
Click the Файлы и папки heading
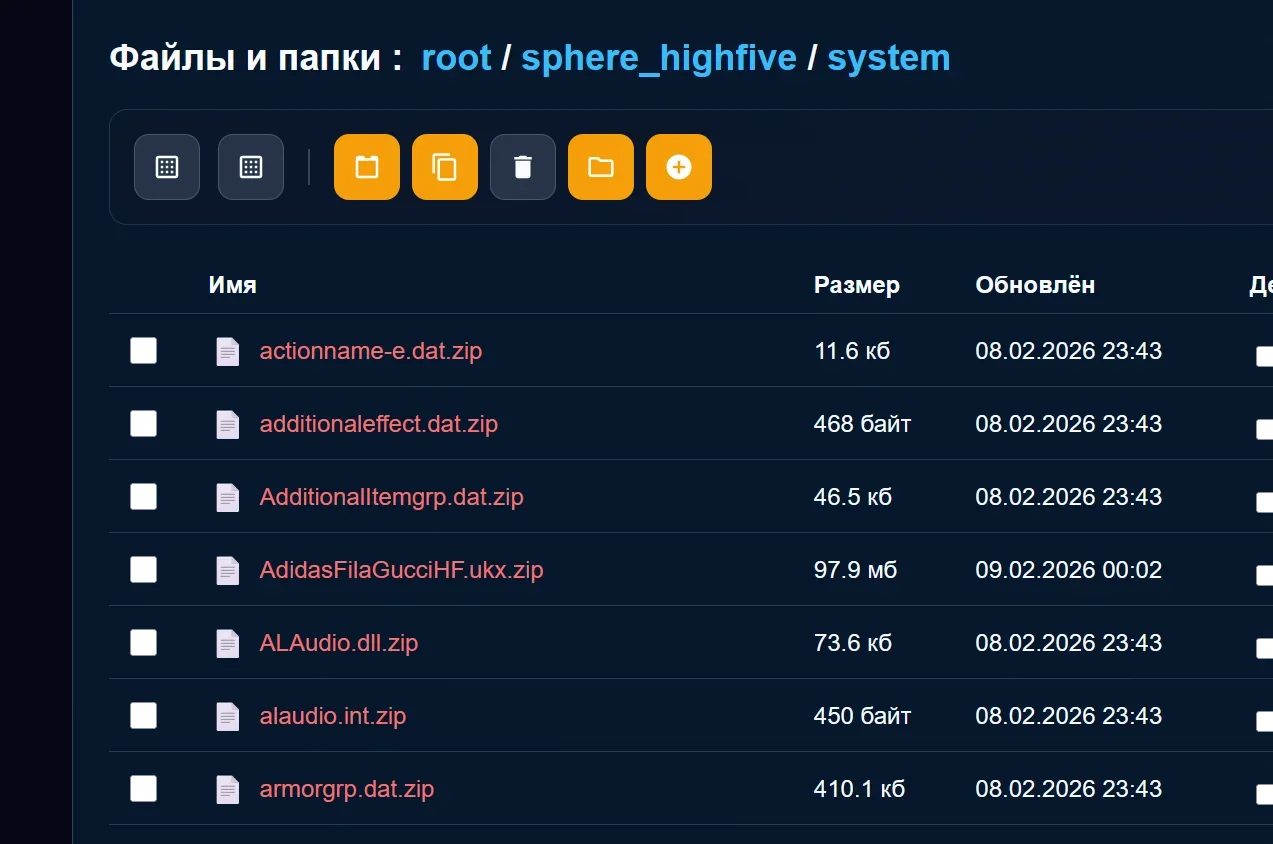click(x=255, y=58)
